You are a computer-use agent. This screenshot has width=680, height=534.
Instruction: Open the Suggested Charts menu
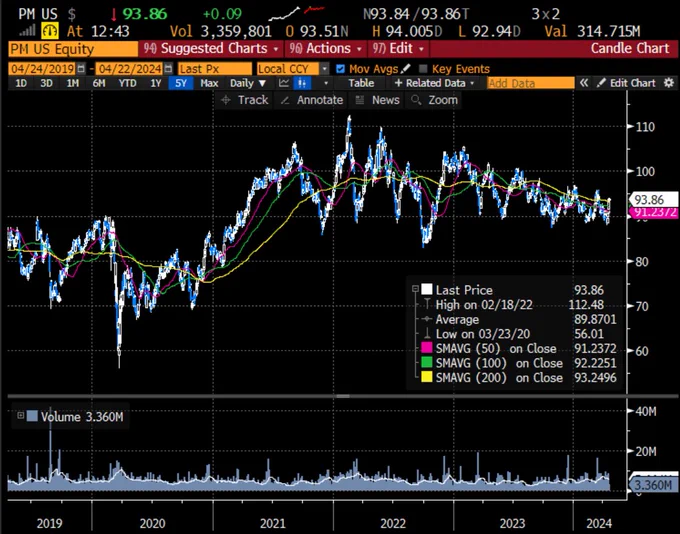[211, 49]
